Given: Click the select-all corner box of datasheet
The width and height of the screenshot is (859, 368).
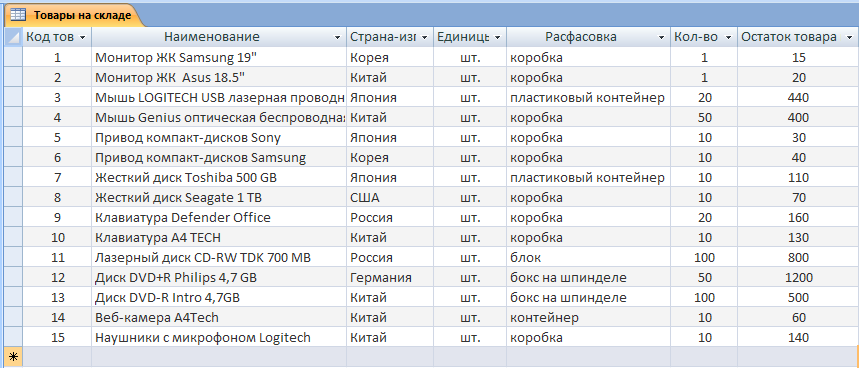Looking at the screenshot, I should 13,37.
